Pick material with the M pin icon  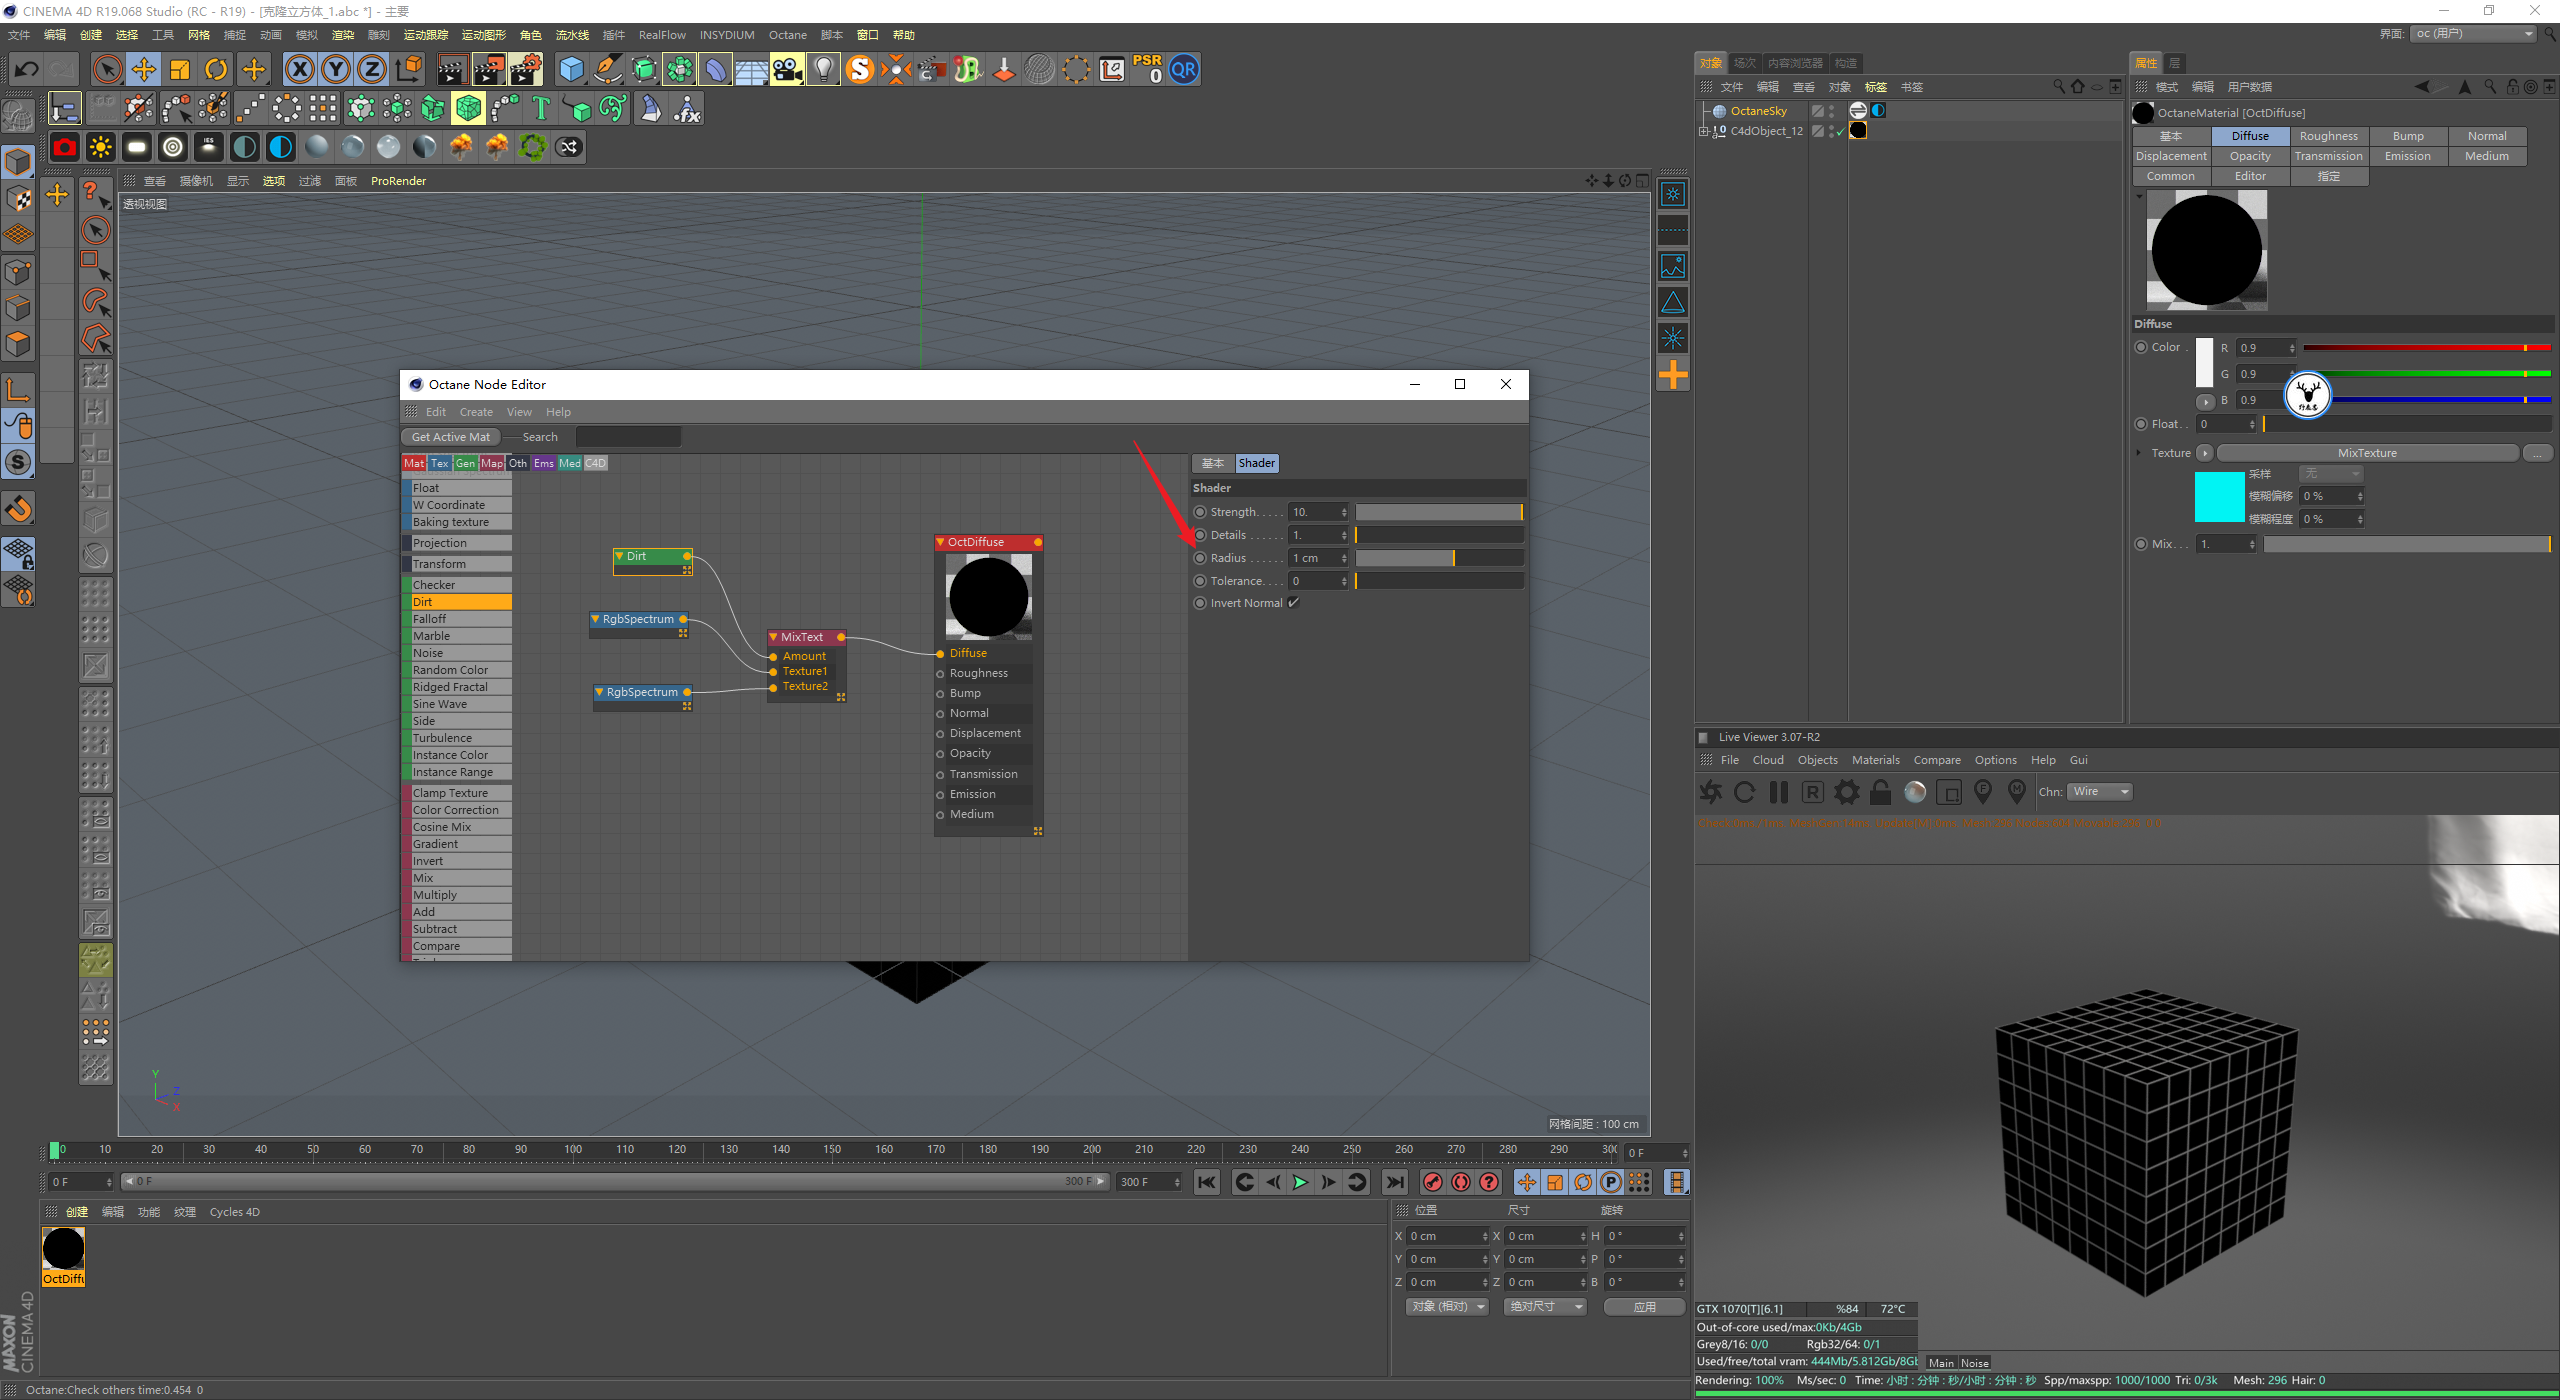2017,792
